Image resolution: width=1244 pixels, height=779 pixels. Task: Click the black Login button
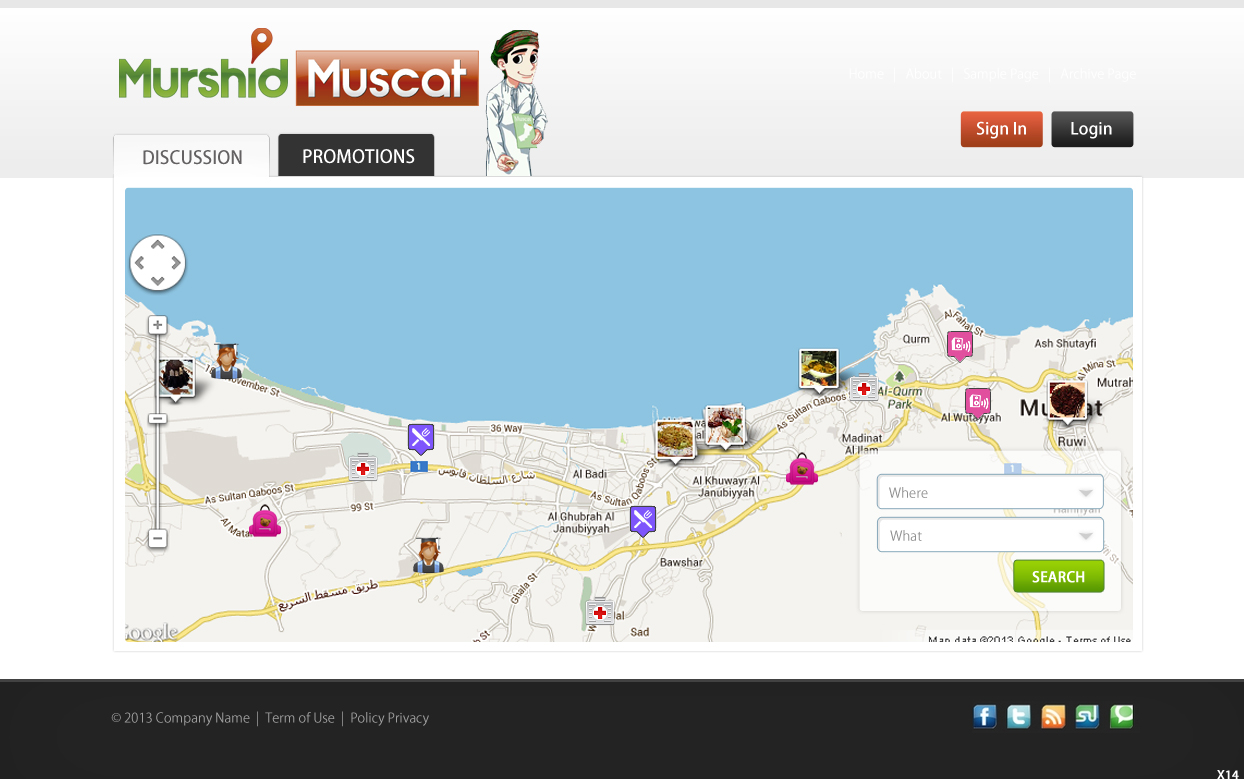click(1092, 129)
